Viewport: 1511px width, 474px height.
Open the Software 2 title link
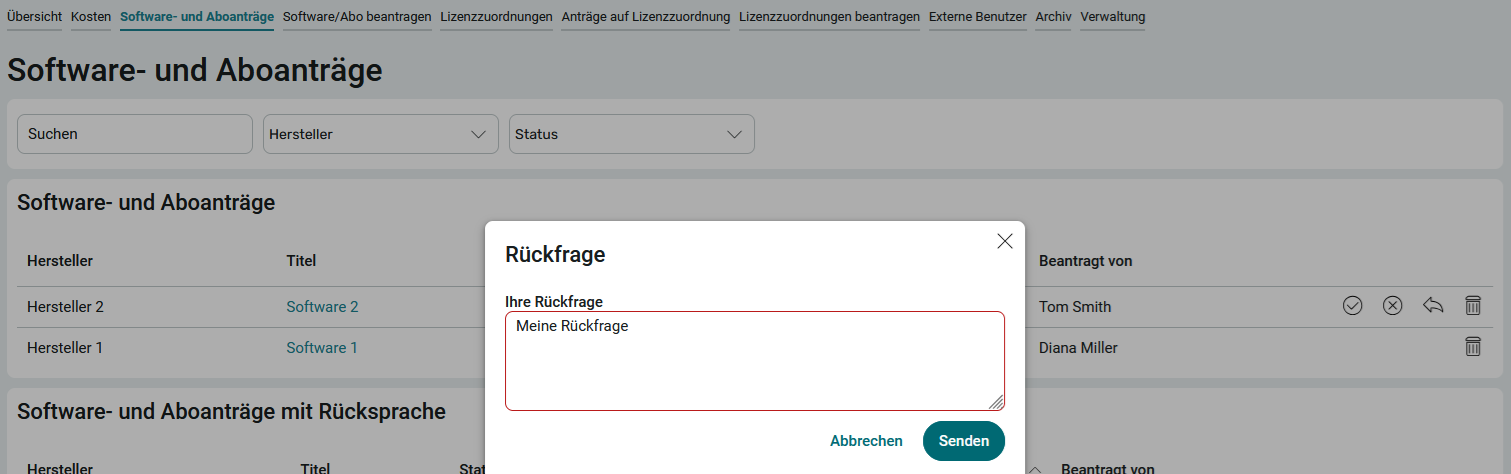point(322,307)
